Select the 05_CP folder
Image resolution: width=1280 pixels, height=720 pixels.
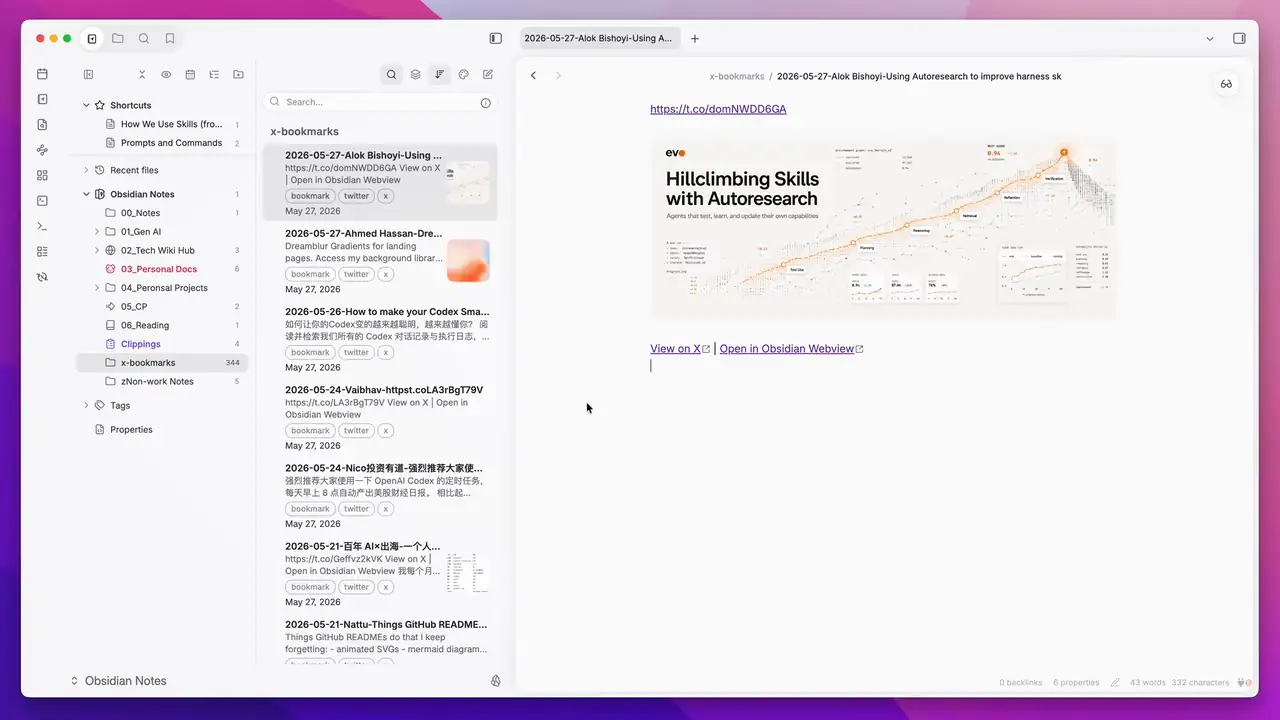tap(162, 307)
